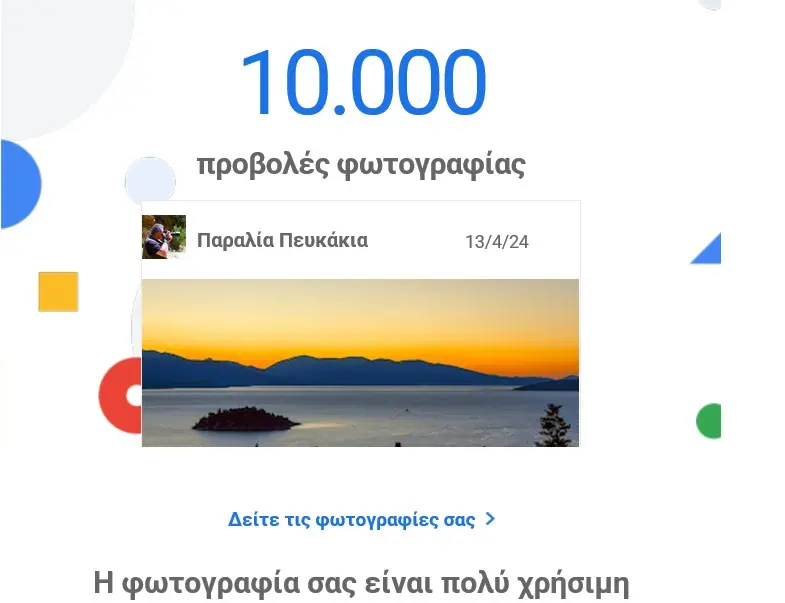Click the small island in the sunset photo
Image resolution: width=785 pixels, height=603 pixels.
(246, 419)
